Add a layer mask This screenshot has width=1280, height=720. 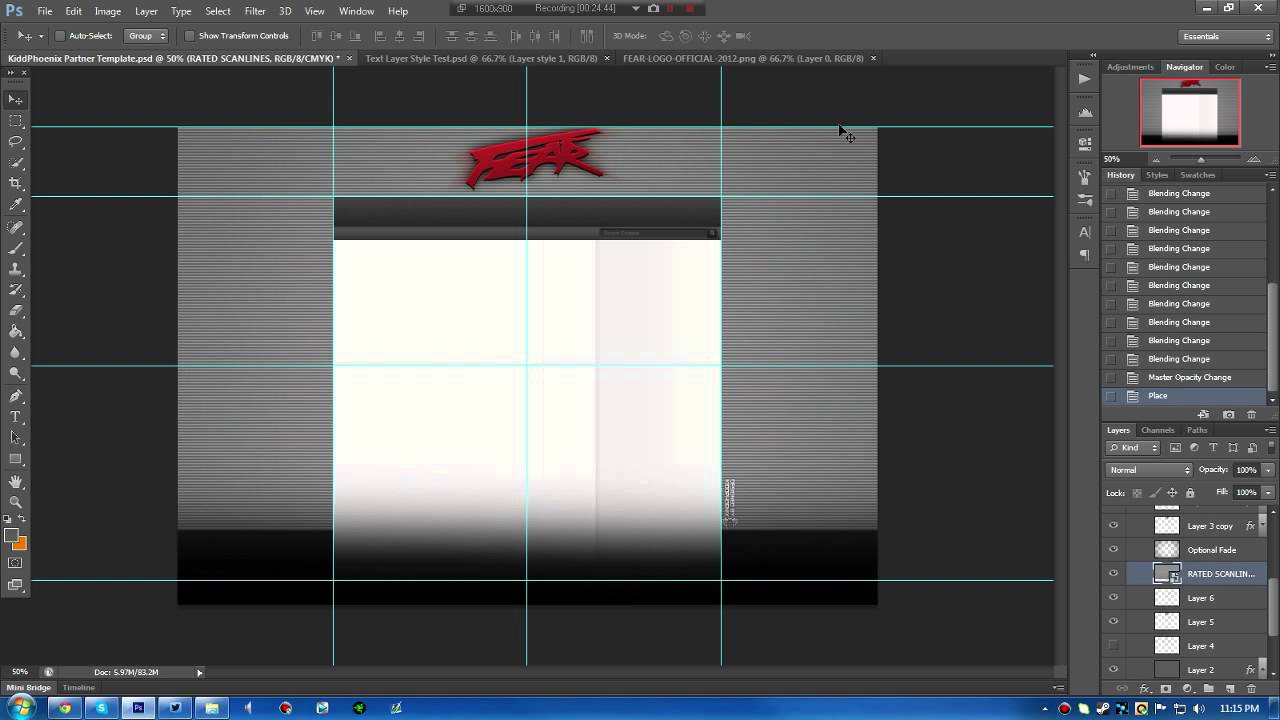tap(1165, 689)
